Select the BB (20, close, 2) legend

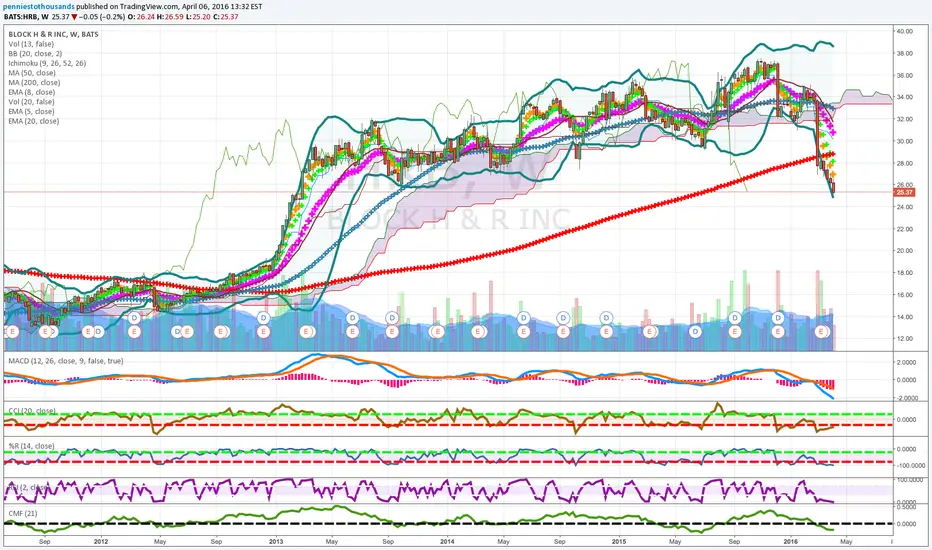[x=35, y=54]
